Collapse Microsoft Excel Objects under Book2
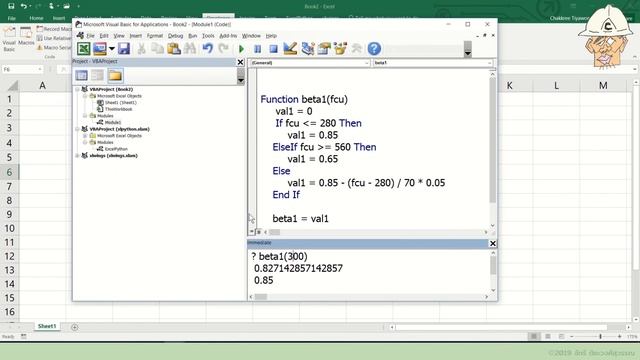 [85, 96]
